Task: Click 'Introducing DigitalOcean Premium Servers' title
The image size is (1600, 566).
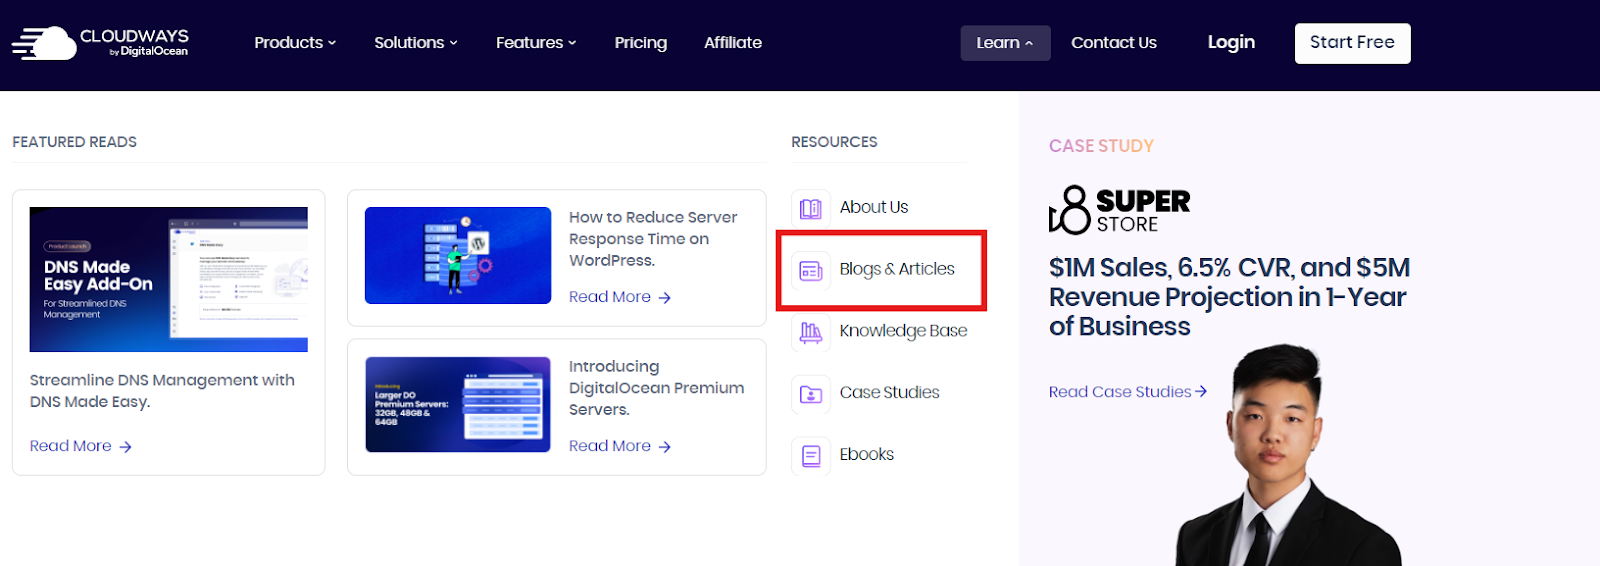Action: pos(656,388)
